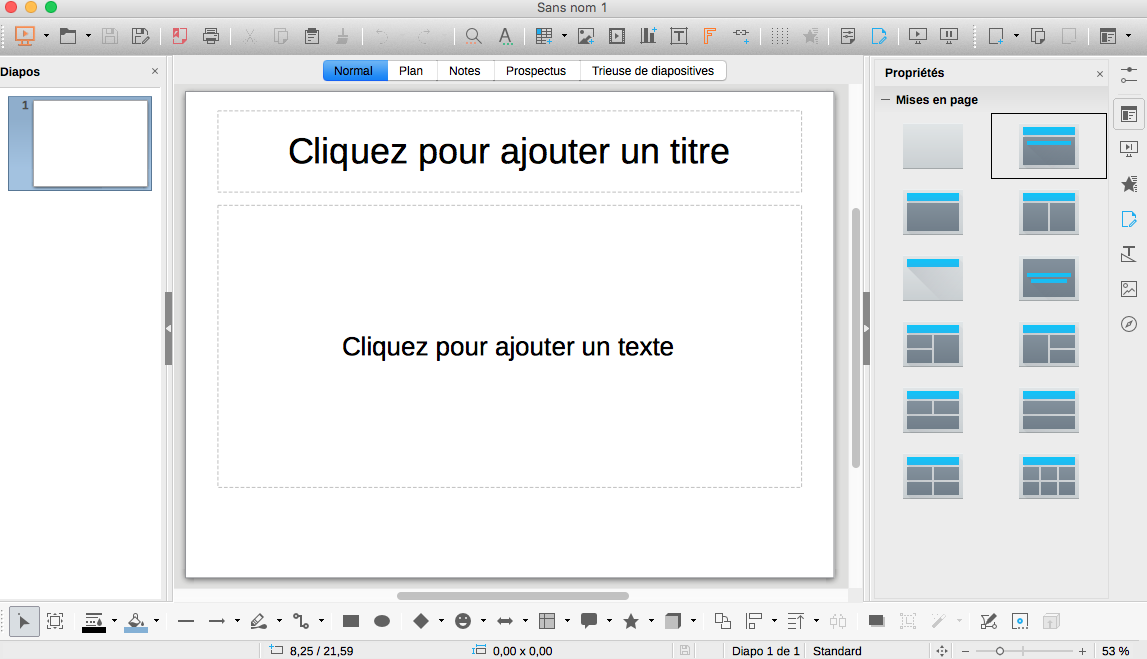Open the fill color dropdown arrow
Image resolution: width=1147 pixels, height=659 pixels.
coord(156,622)
